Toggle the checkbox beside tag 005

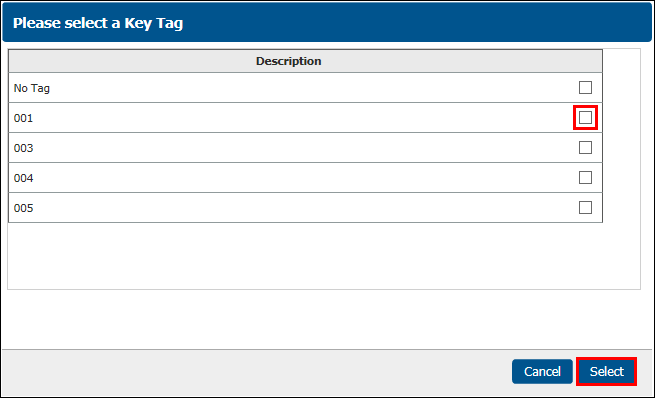click(x=585, y=208)
